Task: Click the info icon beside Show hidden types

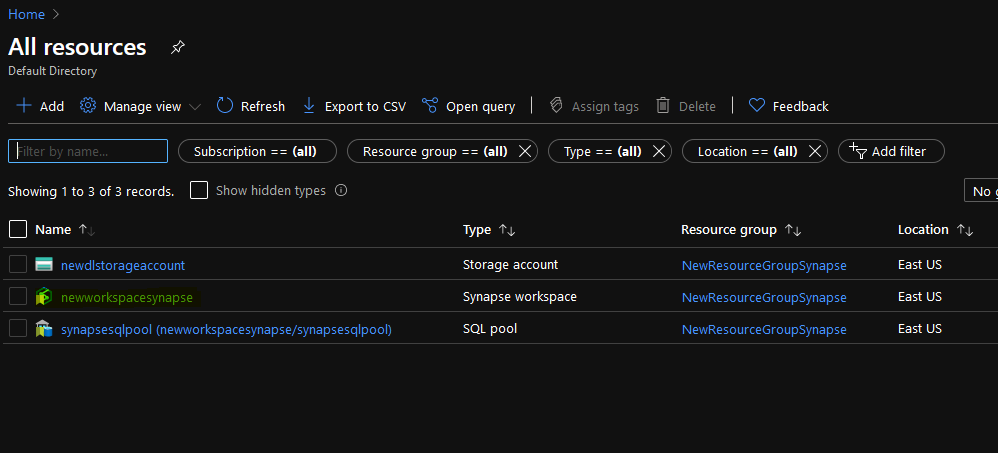Action: pyautogui.click(x=341, y=190)
